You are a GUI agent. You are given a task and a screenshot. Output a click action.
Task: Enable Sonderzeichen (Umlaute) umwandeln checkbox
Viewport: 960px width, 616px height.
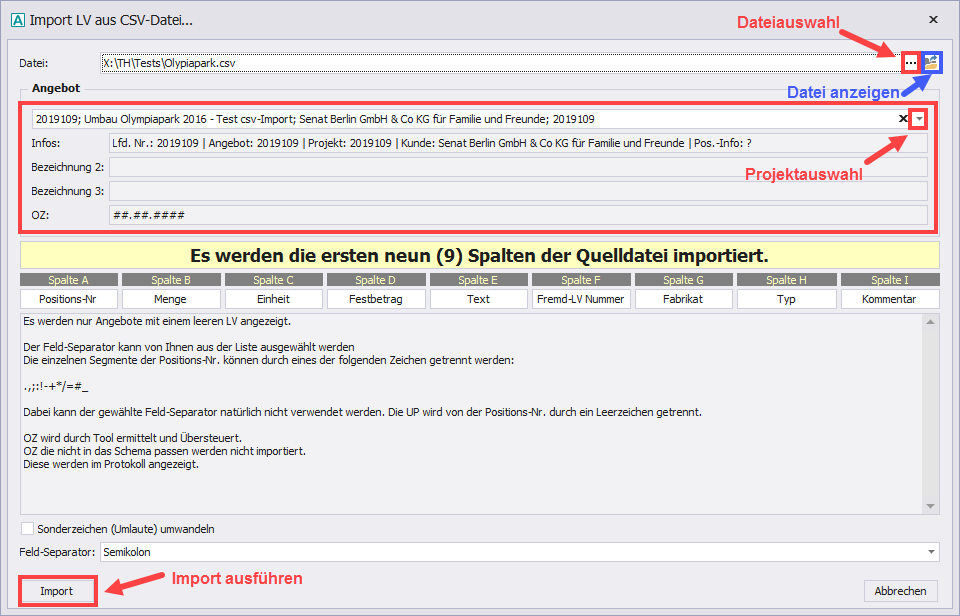[x=27, y=529]
